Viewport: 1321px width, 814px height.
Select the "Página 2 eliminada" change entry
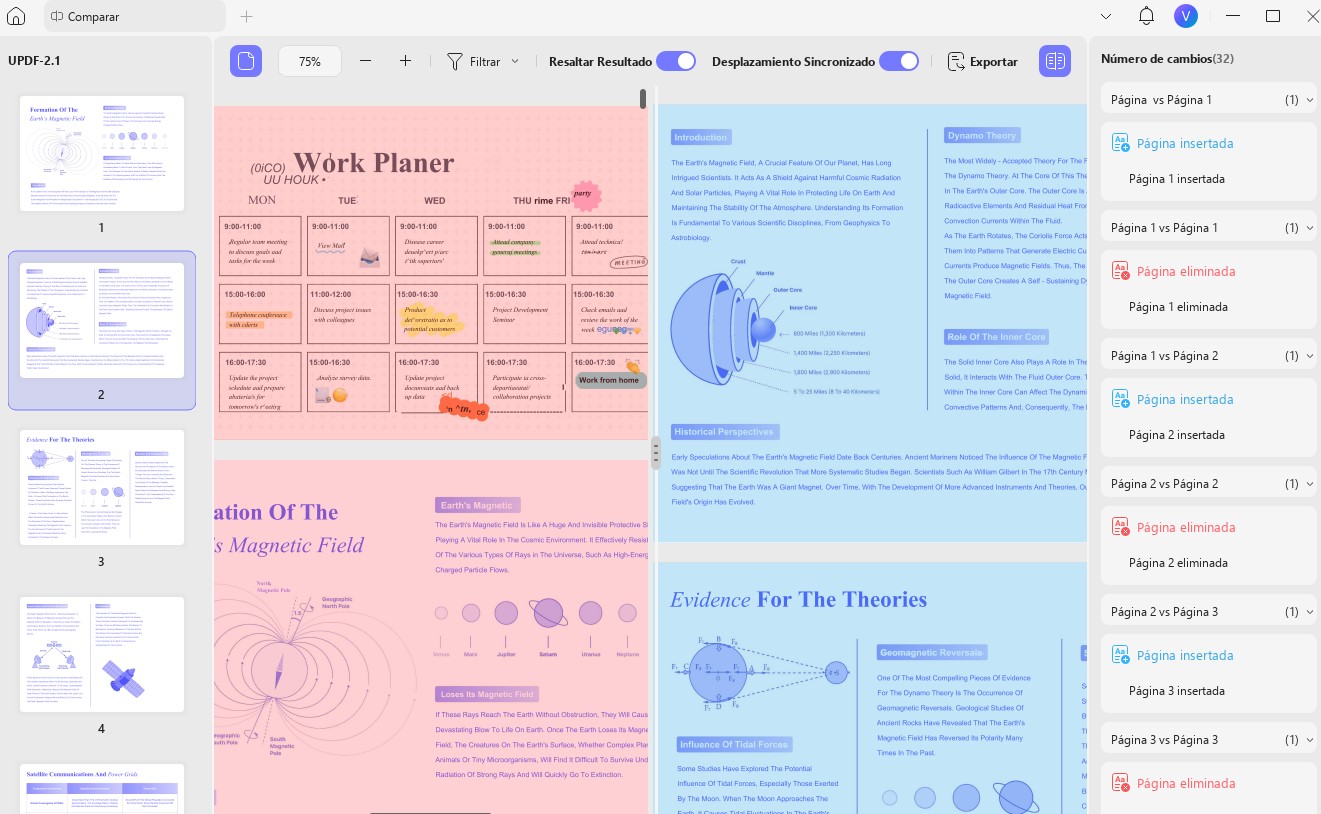coord(1209,545)
